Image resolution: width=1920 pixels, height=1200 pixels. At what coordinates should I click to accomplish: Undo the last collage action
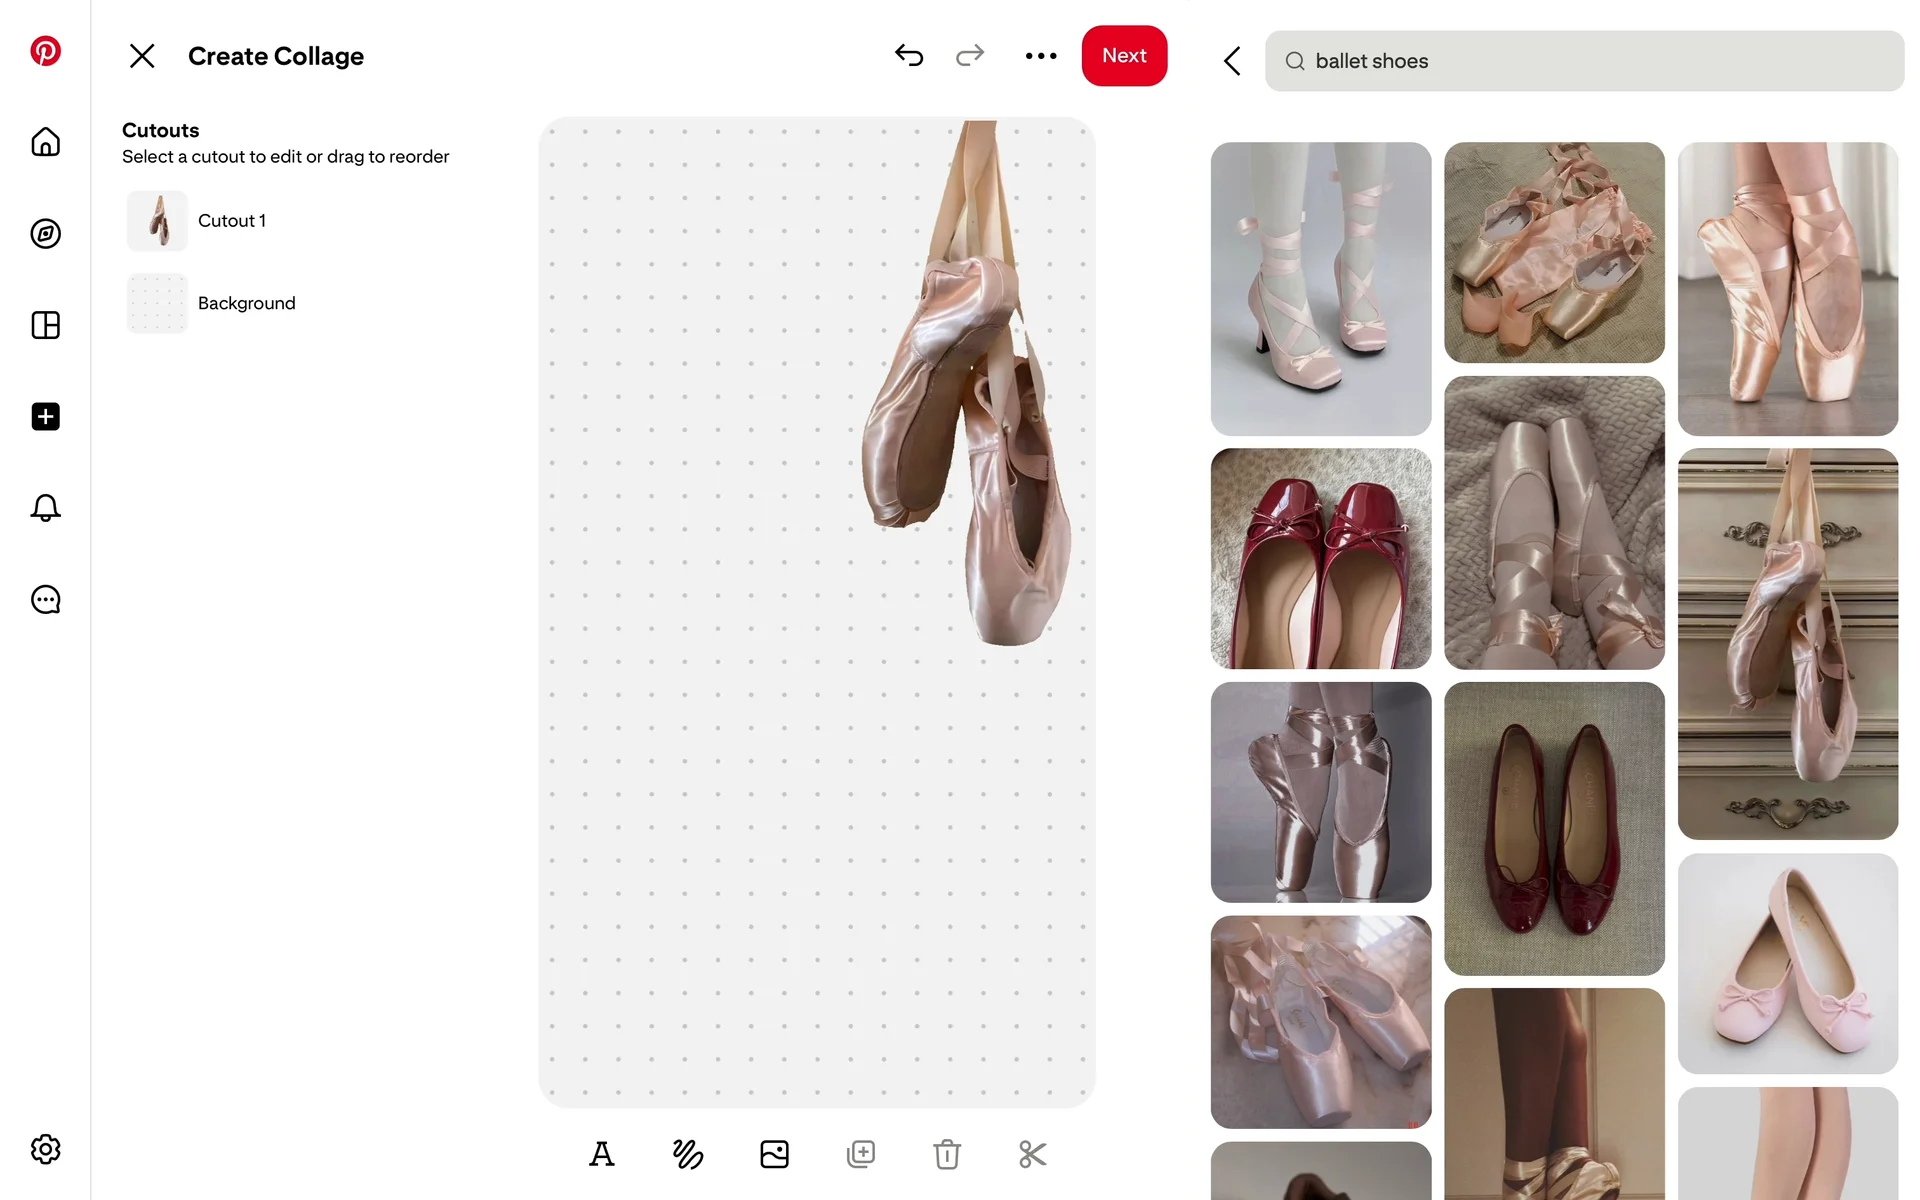pyautogui.click(x=909, y=56)
